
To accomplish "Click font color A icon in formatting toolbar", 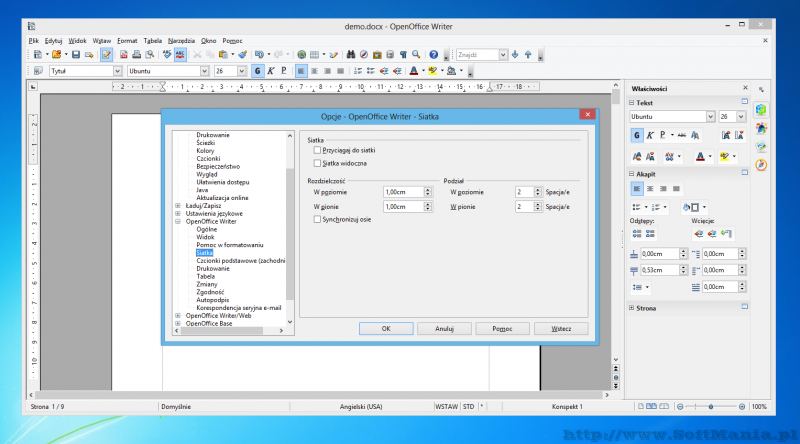I will (414, 71).
